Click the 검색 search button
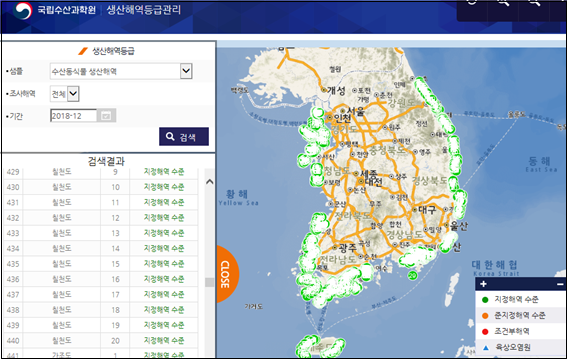567x362 pixels. (x=184, y=137)
